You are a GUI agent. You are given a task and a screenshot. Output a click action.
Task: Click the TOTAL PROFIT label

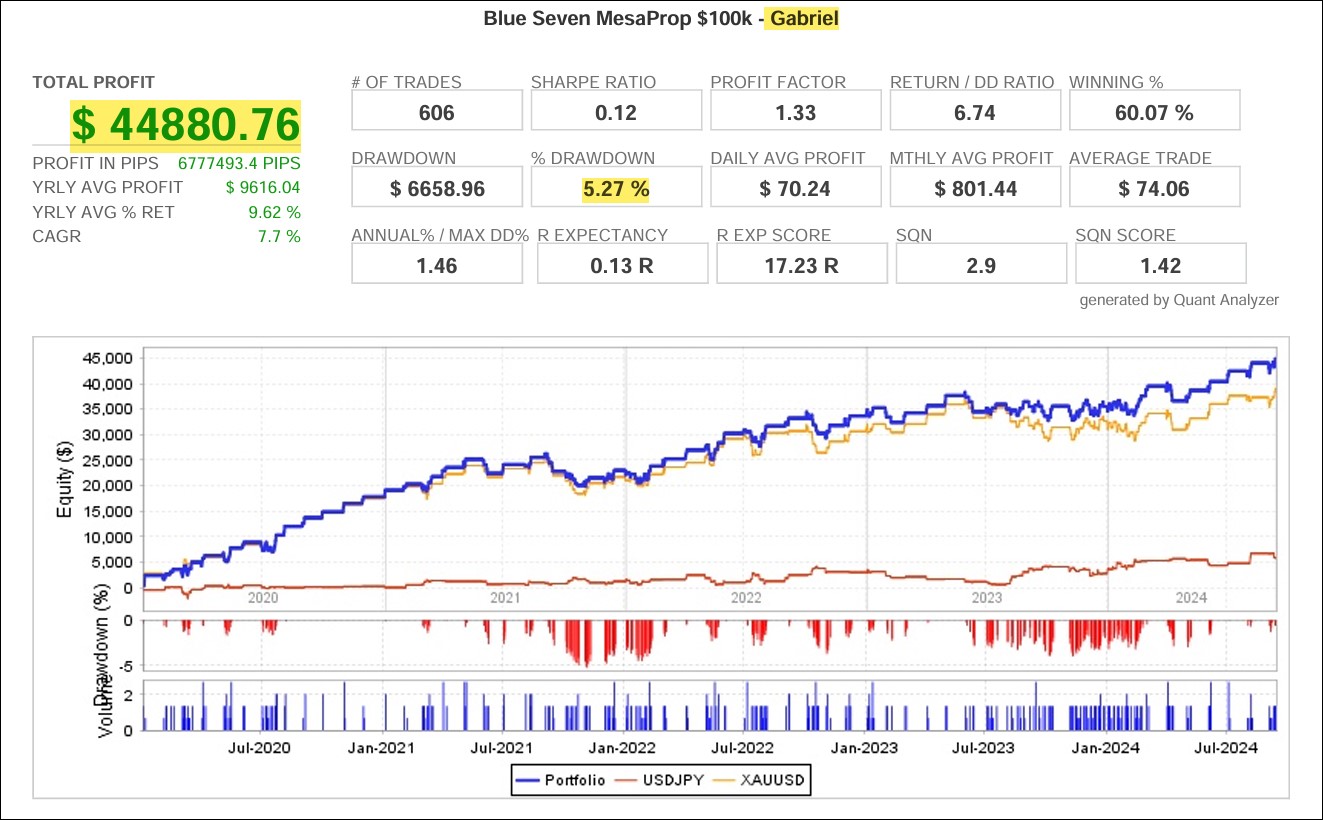tap(94, 83)
